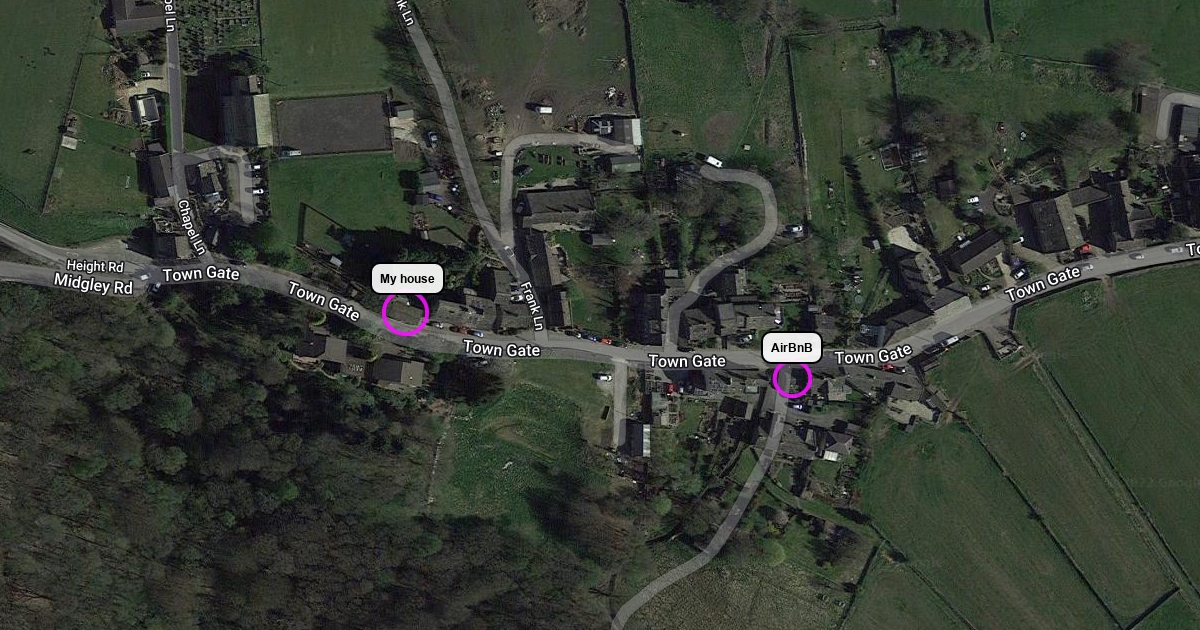This screenshot has height=630, width=1200.
Task: Click the Town Gate label immediately left of AirBnB
Action: tap(687, 360)
